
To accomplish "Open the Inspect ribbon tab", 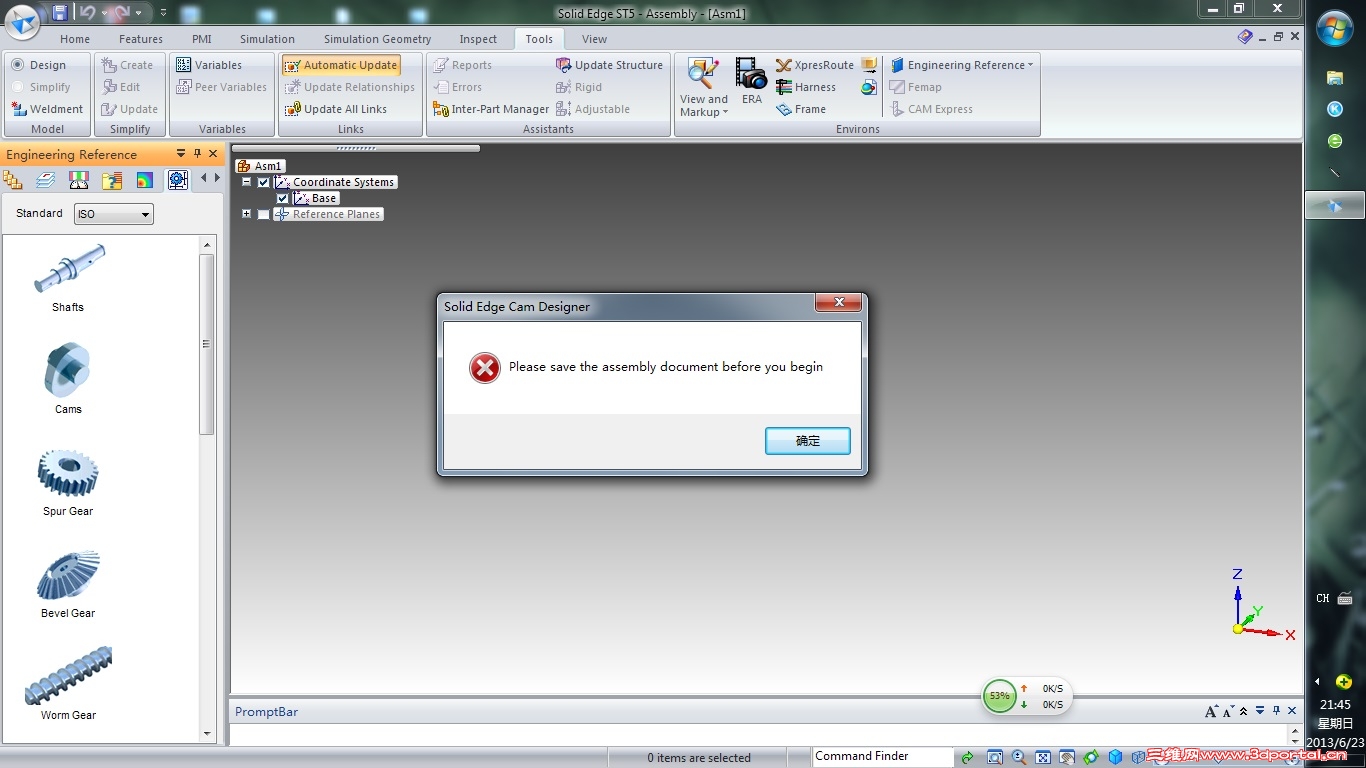I will pos(478,39).
